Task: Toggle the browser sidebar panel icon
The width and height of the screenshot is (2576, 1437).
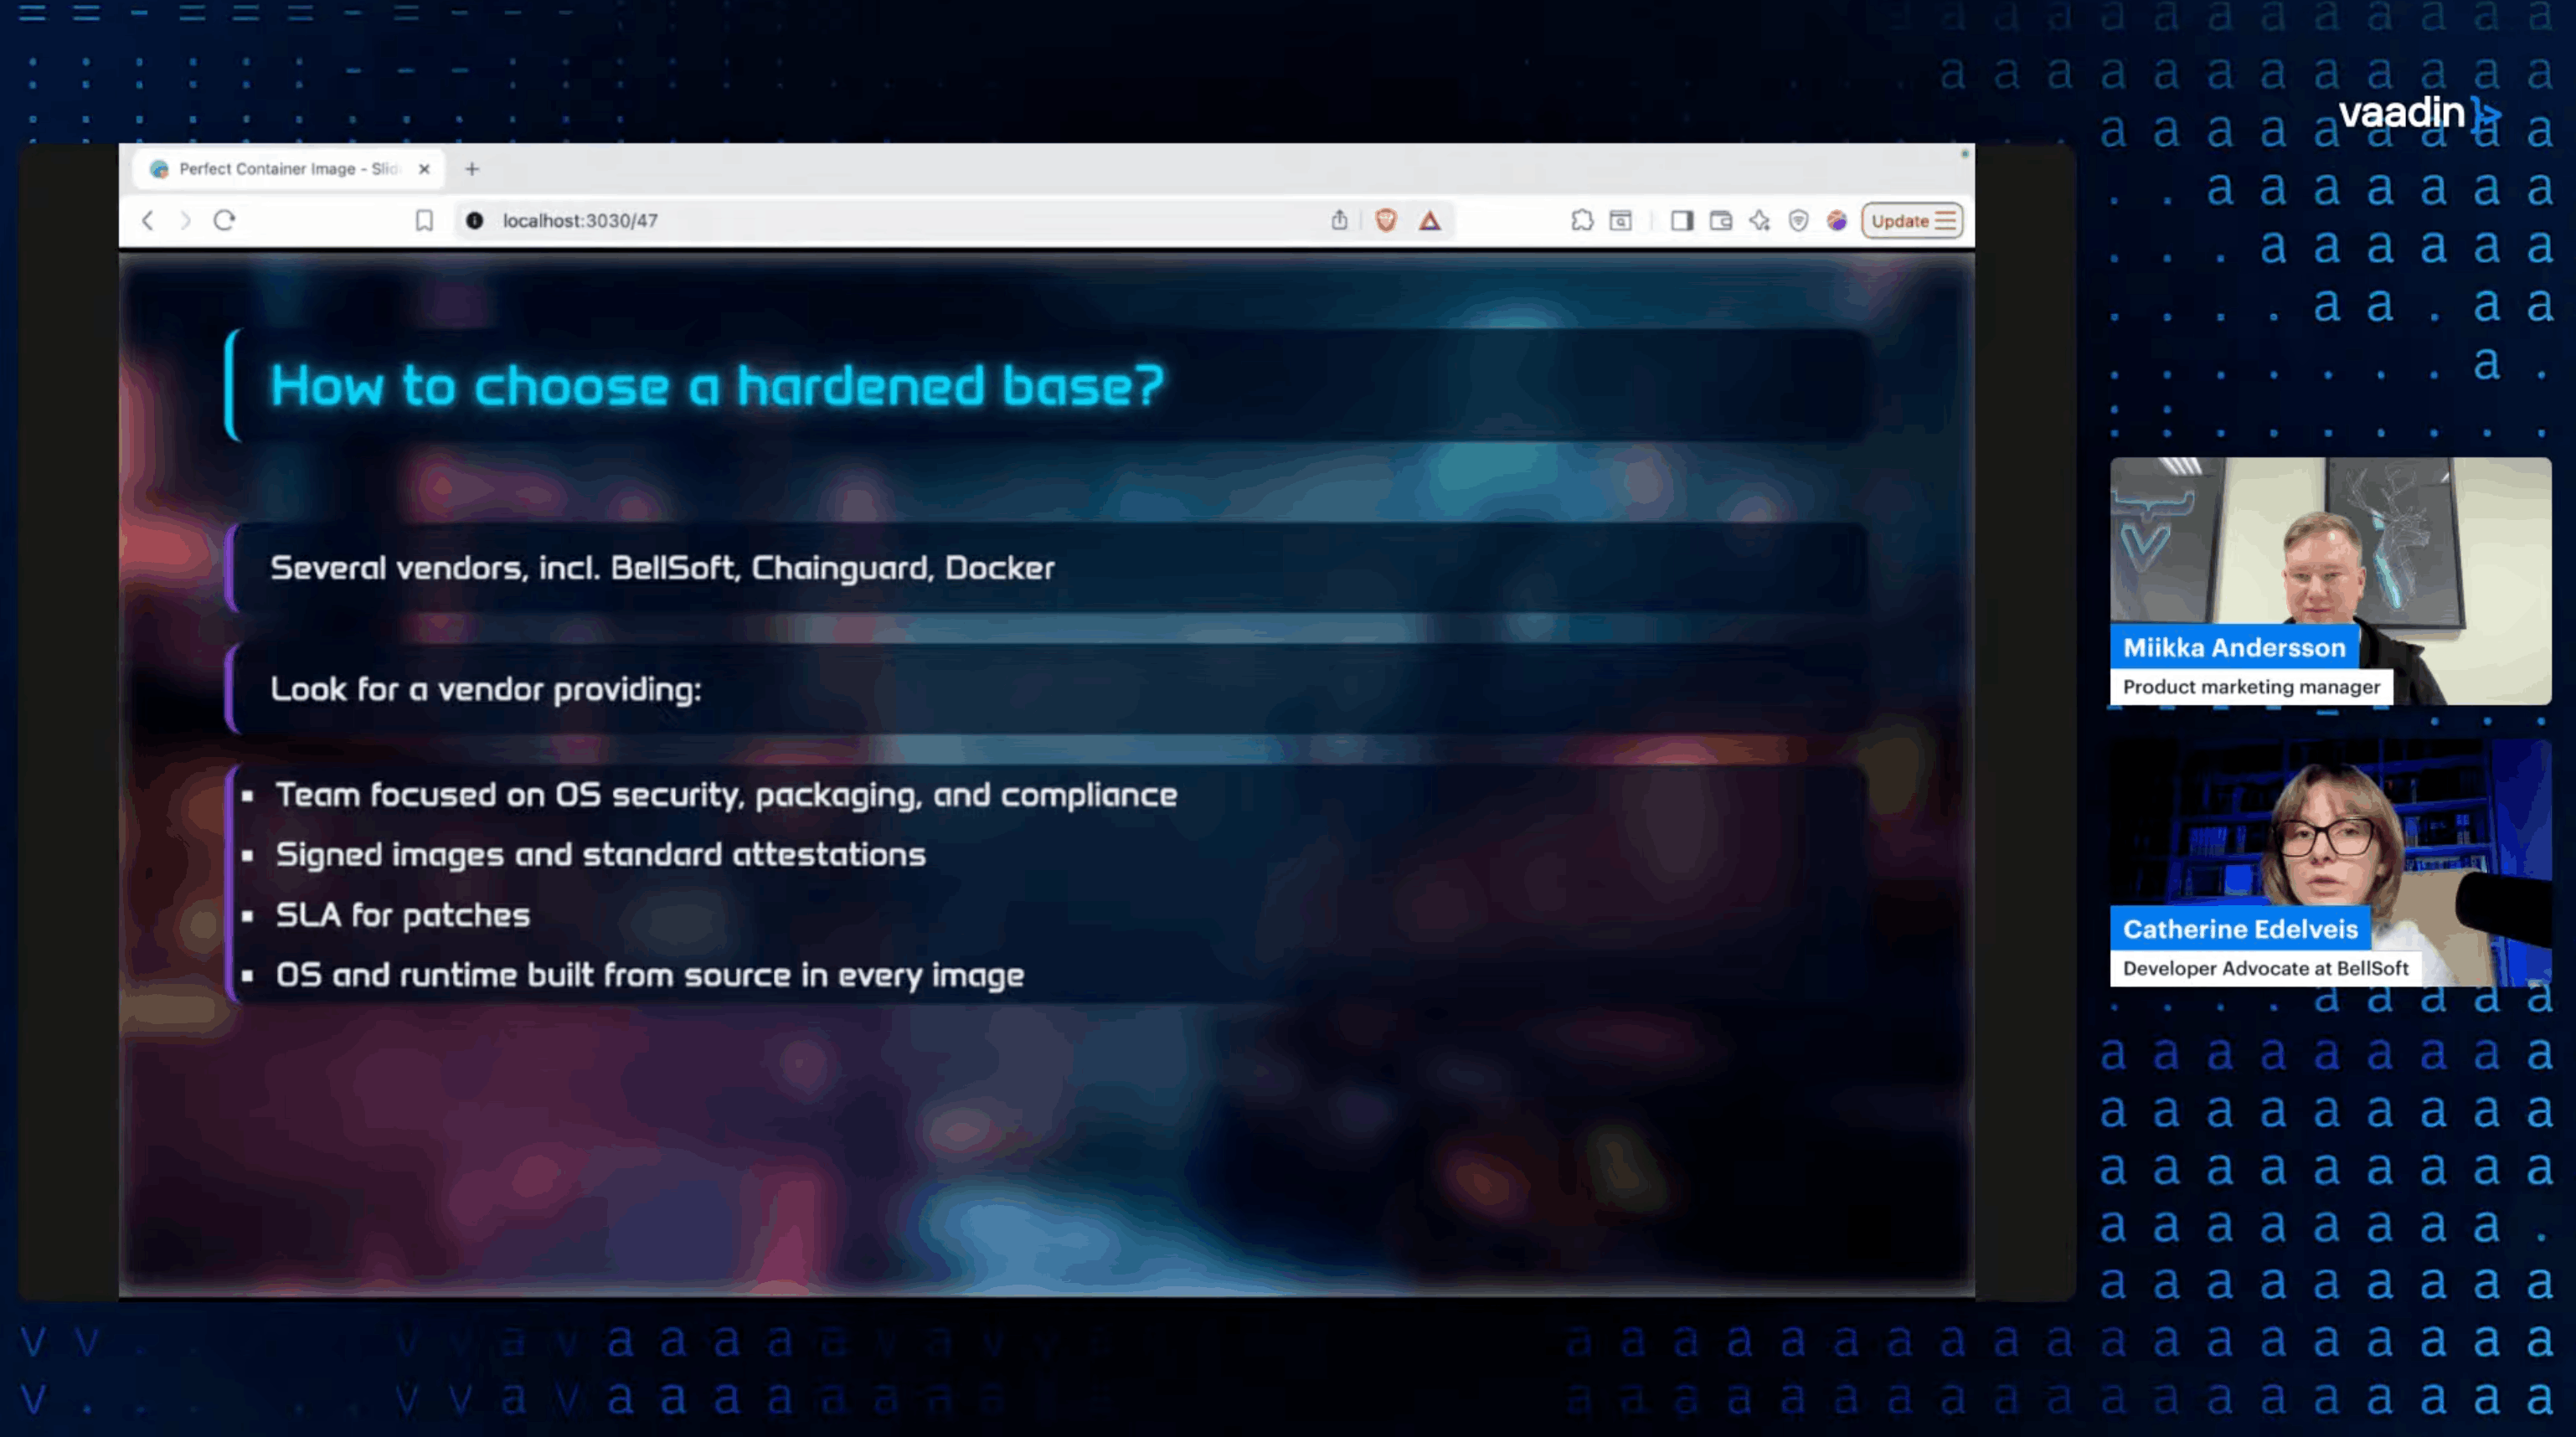Action: click(x=1682, y=220)
